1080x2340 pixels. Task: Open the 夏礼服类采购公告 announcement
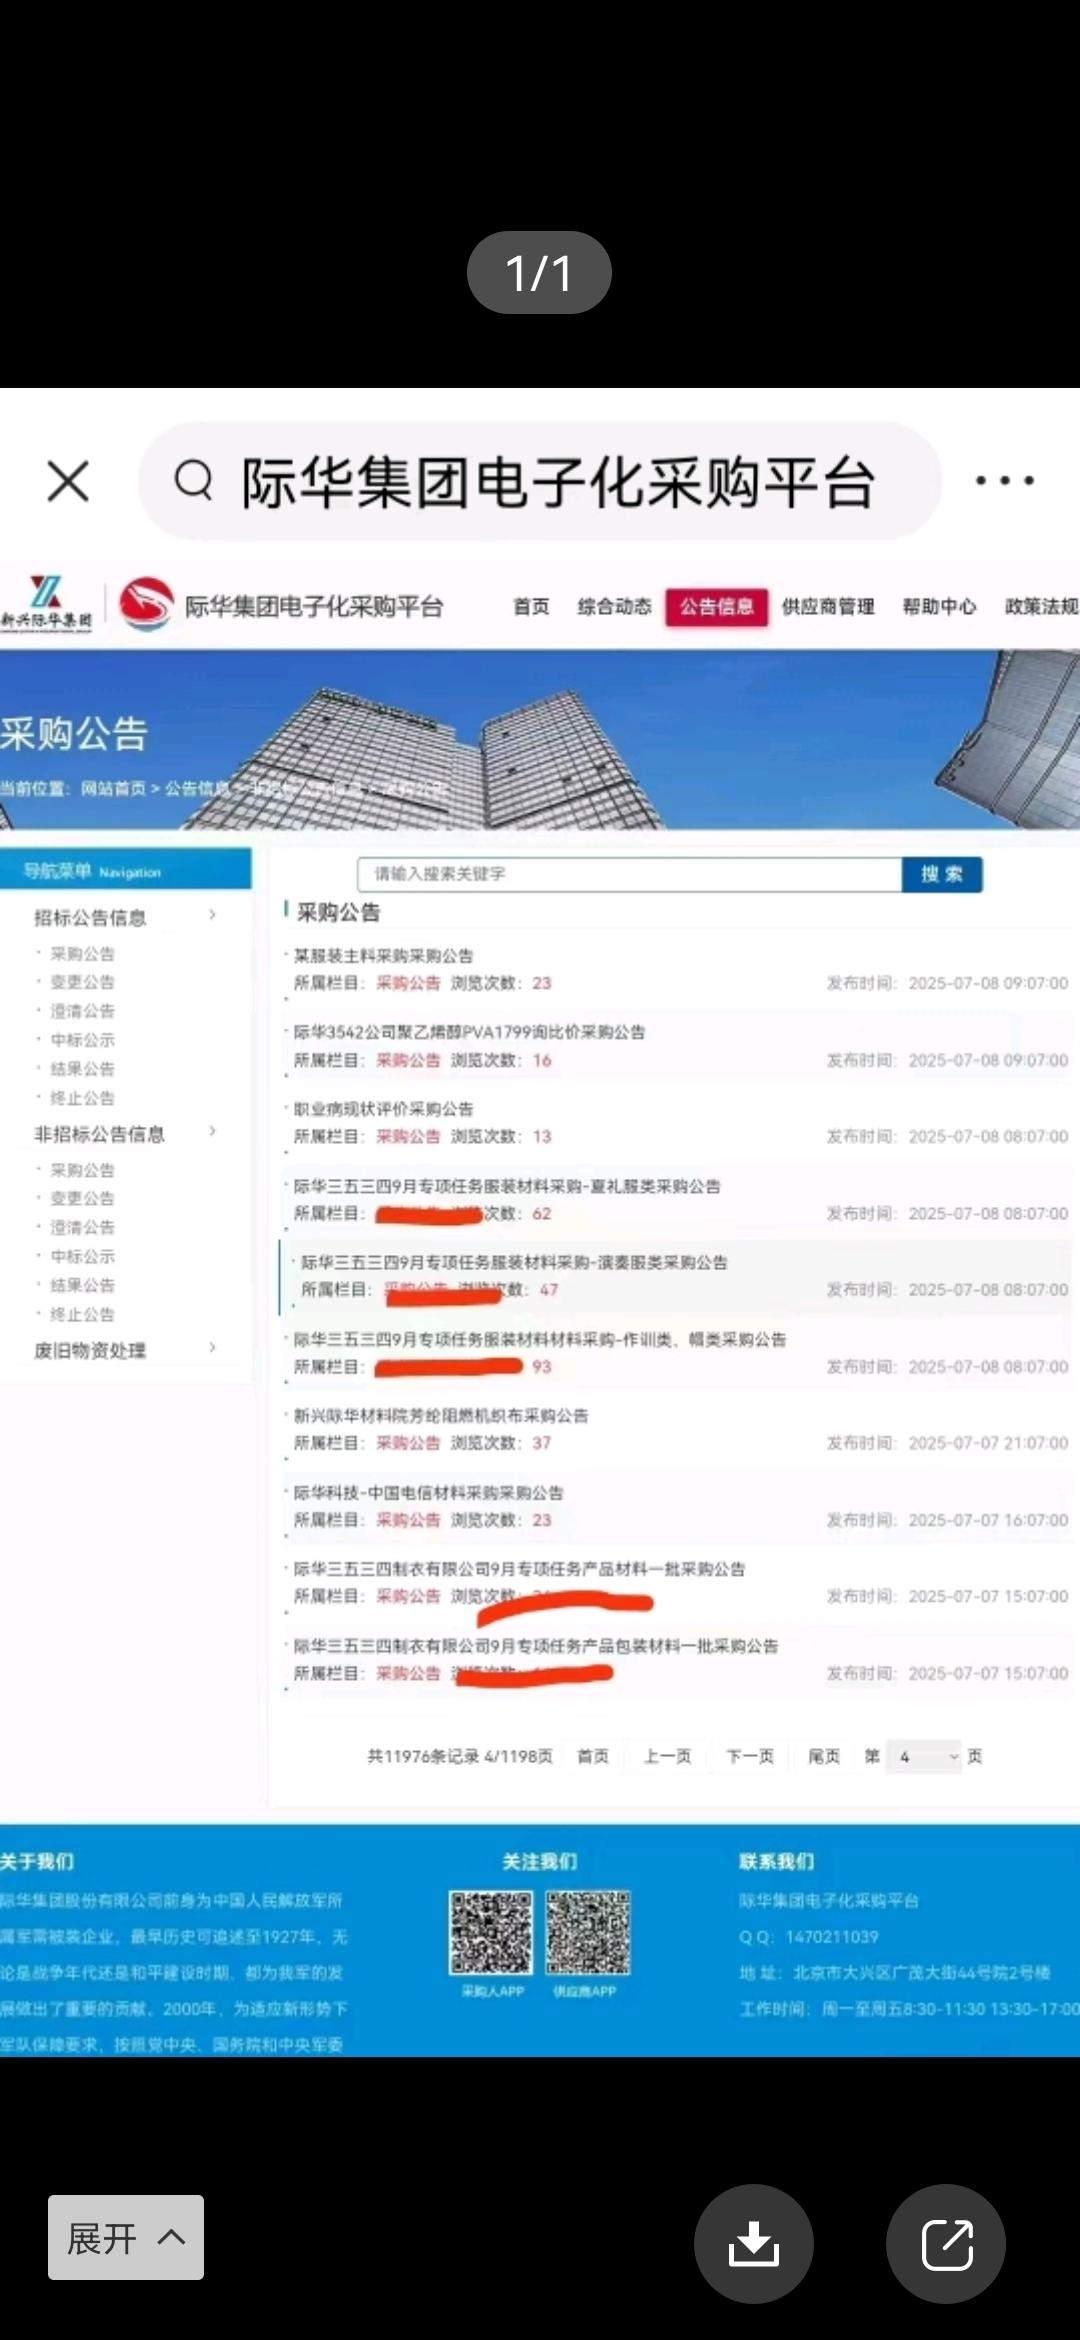[x=507, y=1186]
